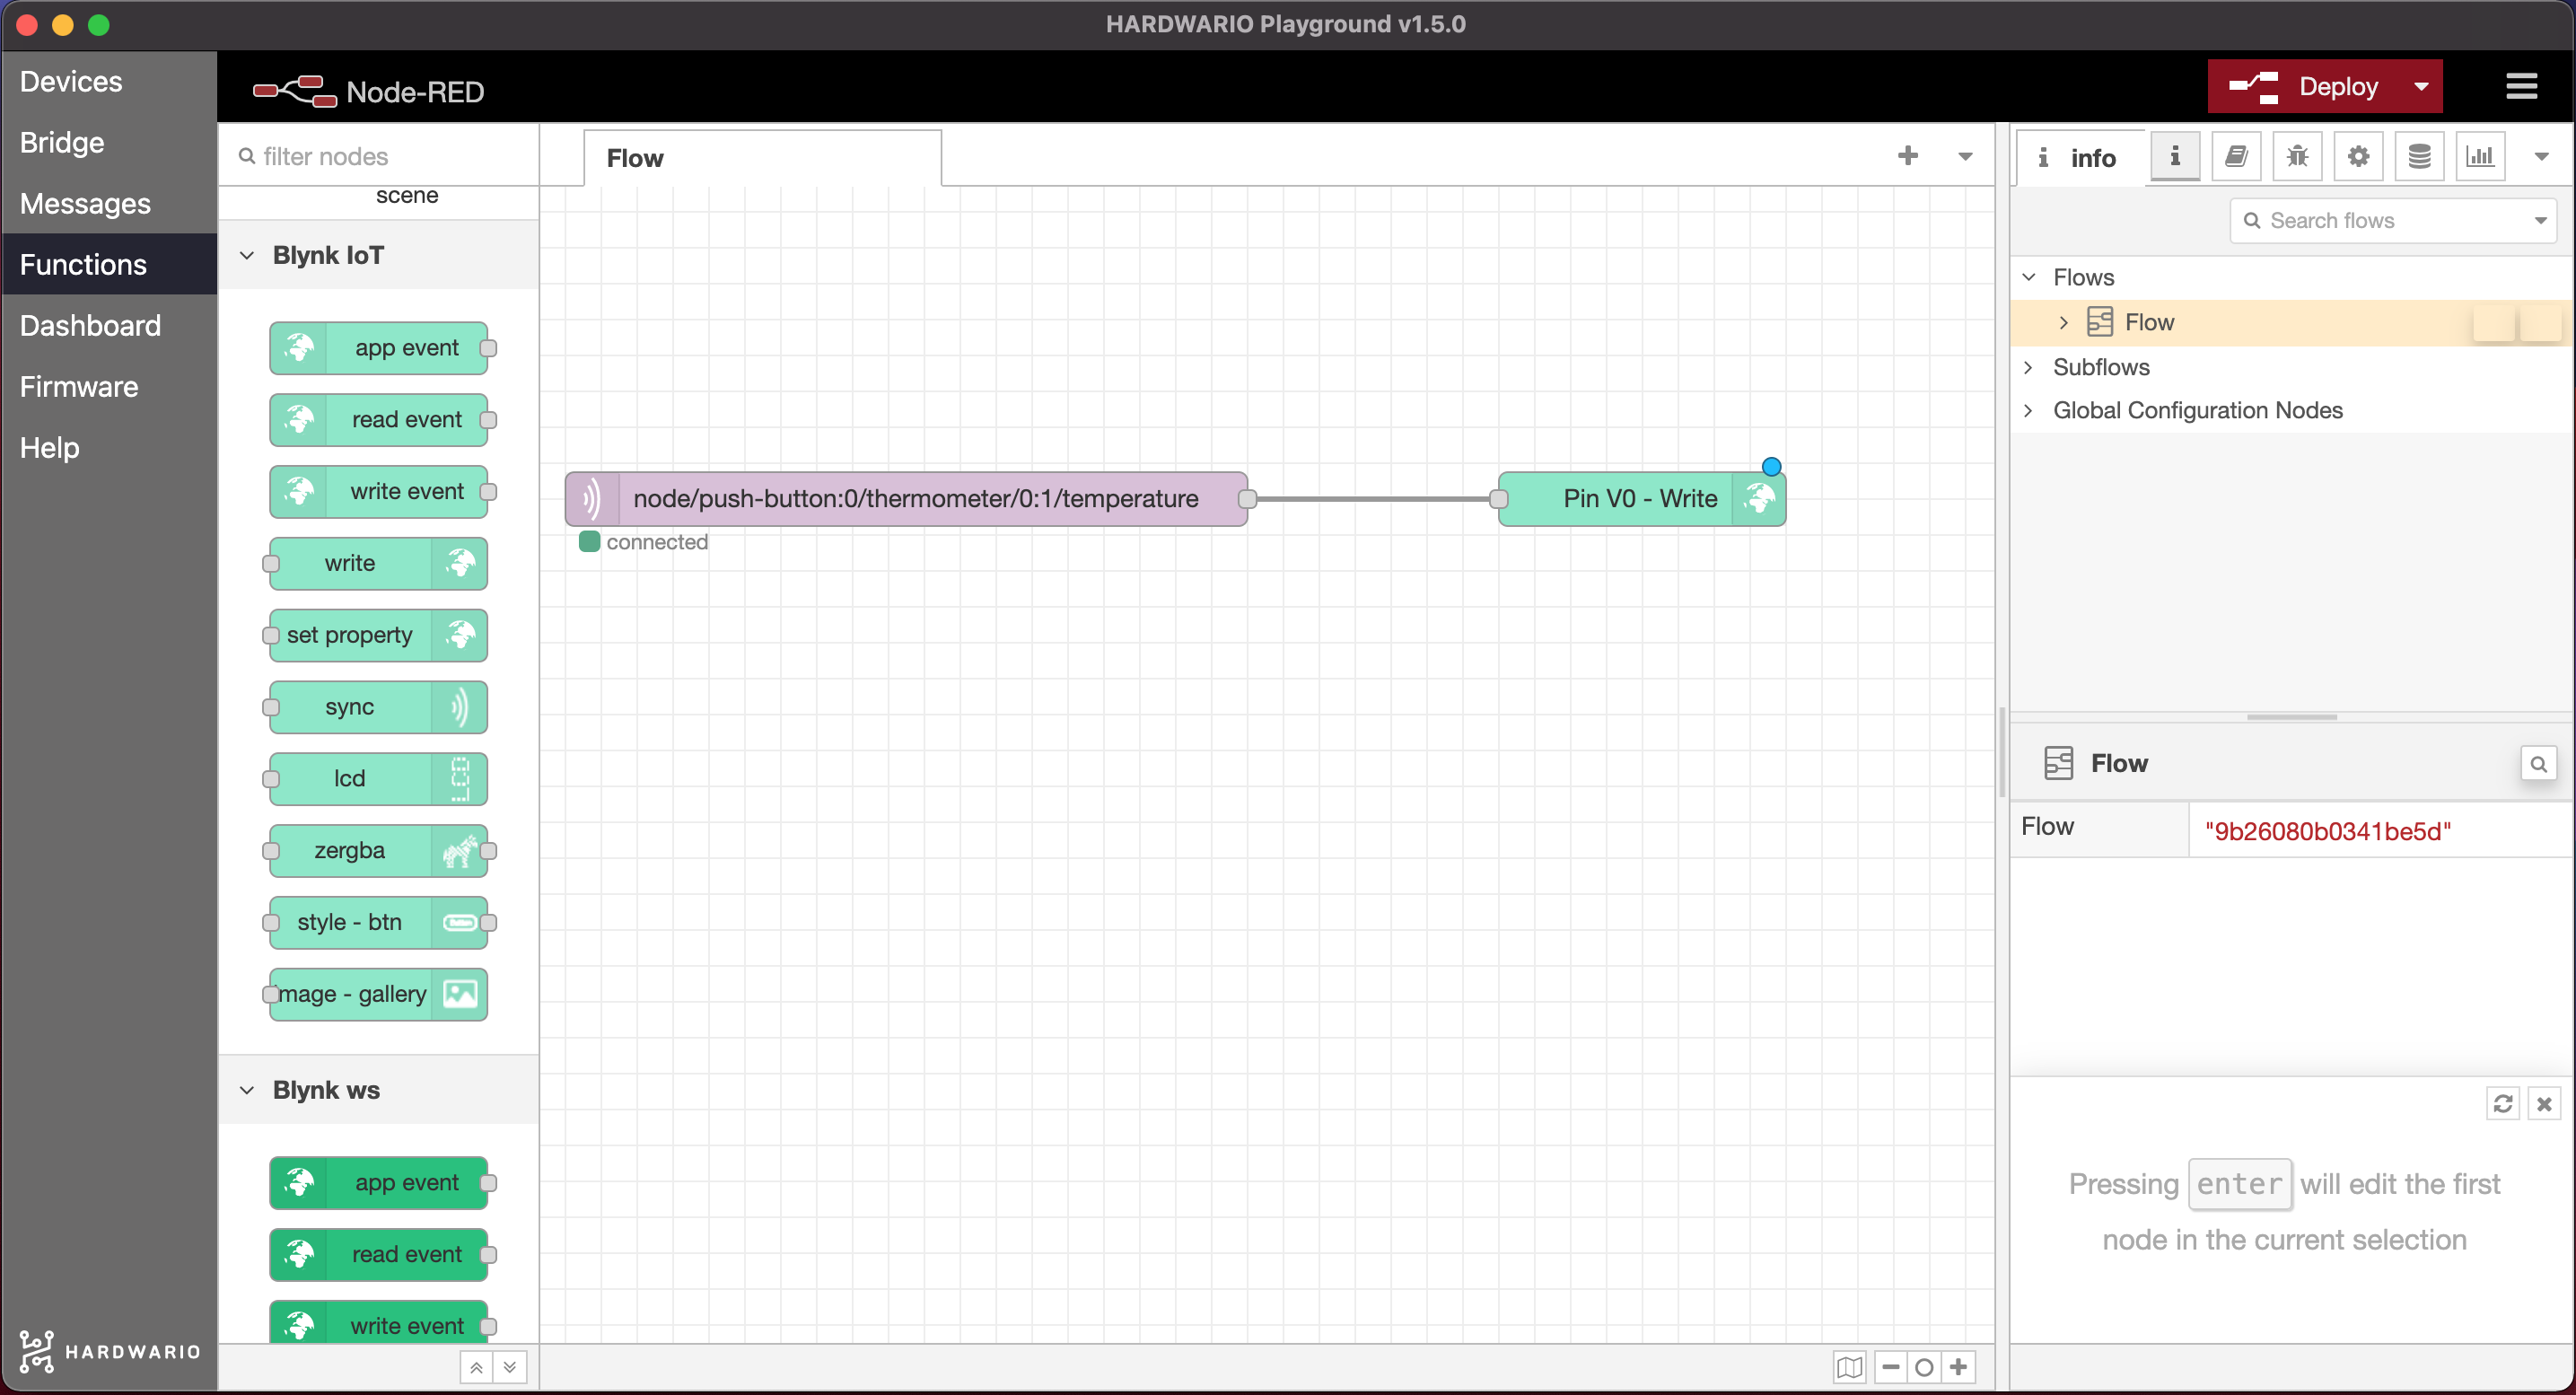Screen dimensions: 2576x1395
Task: Select the zergba palette node
Action: pyautogui.click(x=379, y=851)
